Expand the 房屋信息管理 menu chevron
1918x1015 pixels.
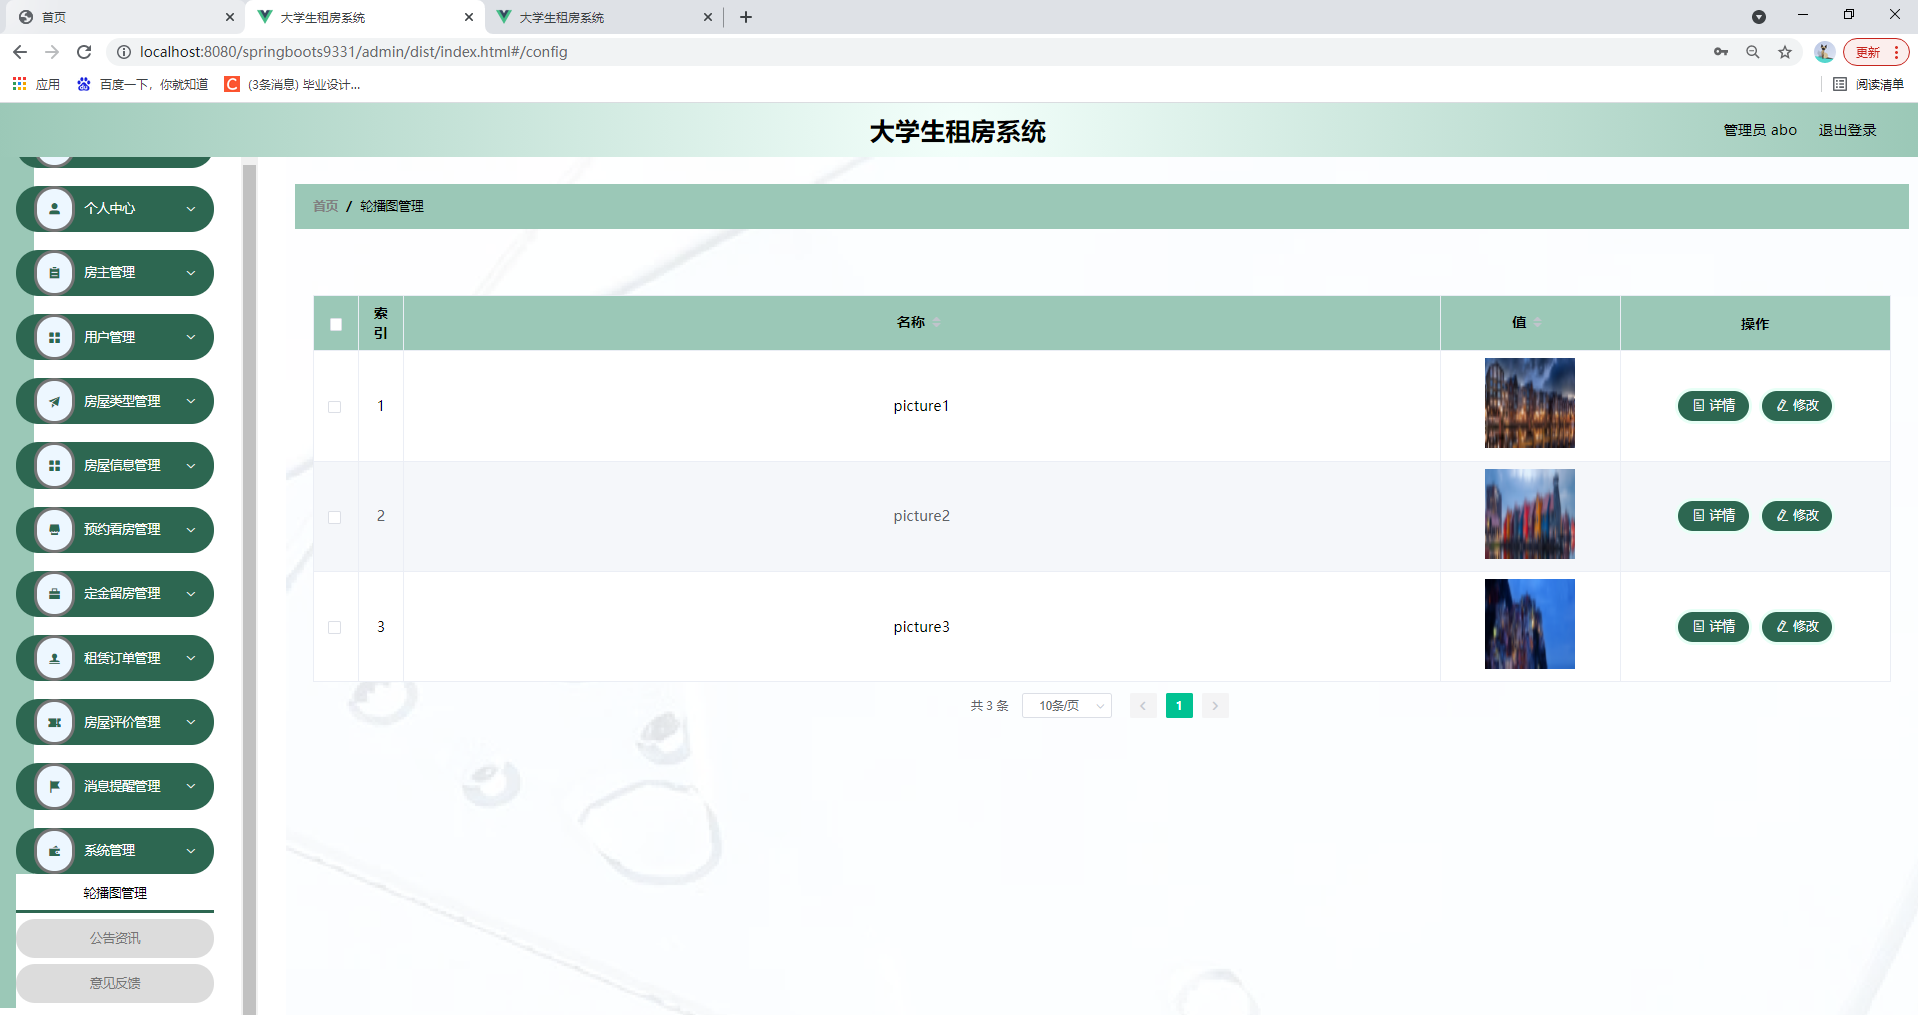(x=190, y=465)
